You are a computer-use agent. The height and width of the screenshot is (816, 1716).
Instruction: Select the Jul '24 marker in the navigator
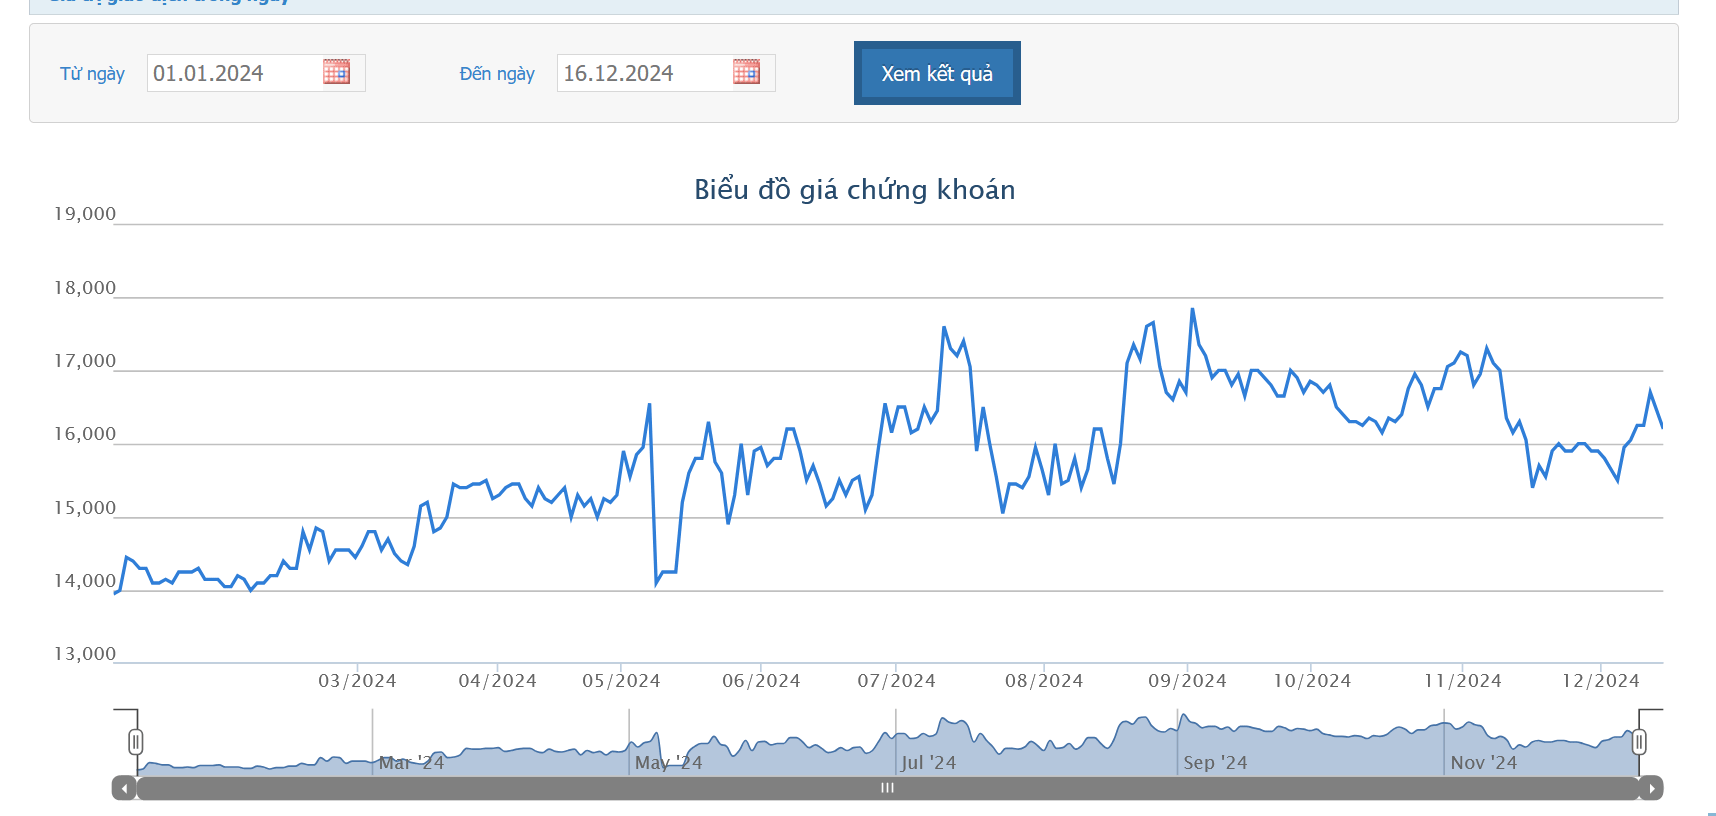[928, 763]
